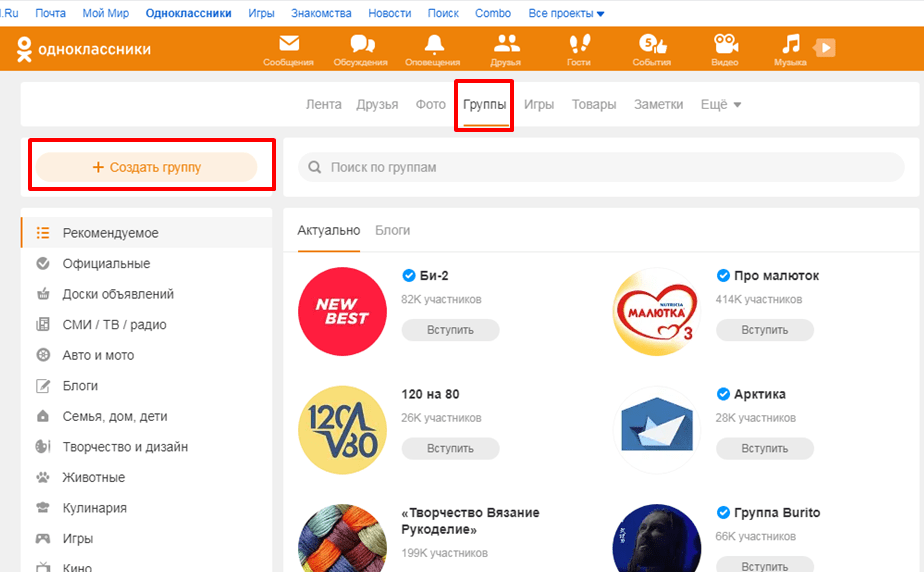Select Животные category
This screenshot has height=572, width=924.
pyautogui.click(x=147, y=478)
